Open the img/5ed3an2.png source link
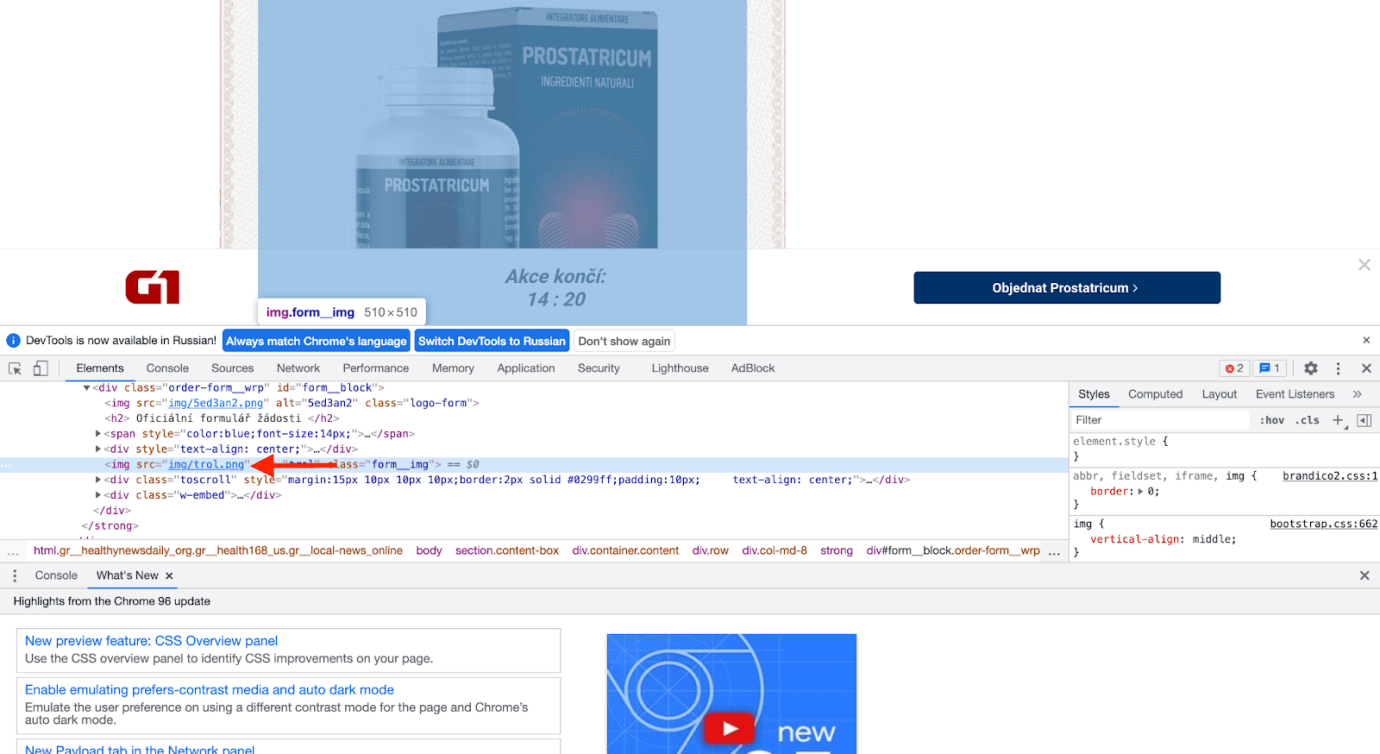The height and width of the screenshot is (754, 1380). 217,403
